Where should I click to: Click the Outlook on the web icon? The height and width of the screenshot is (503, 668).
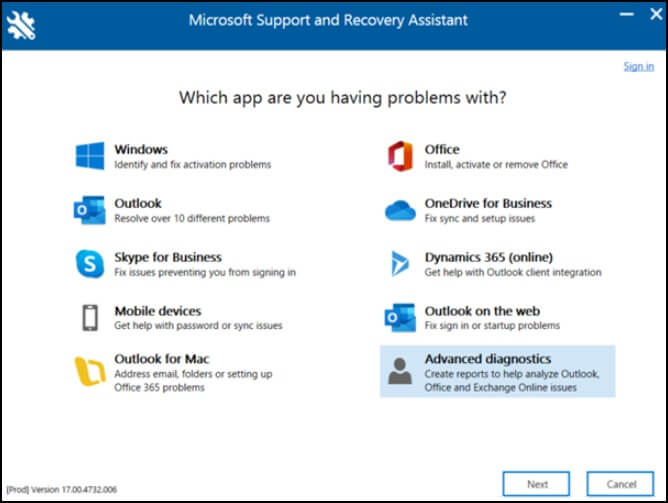tap(400, 318)
